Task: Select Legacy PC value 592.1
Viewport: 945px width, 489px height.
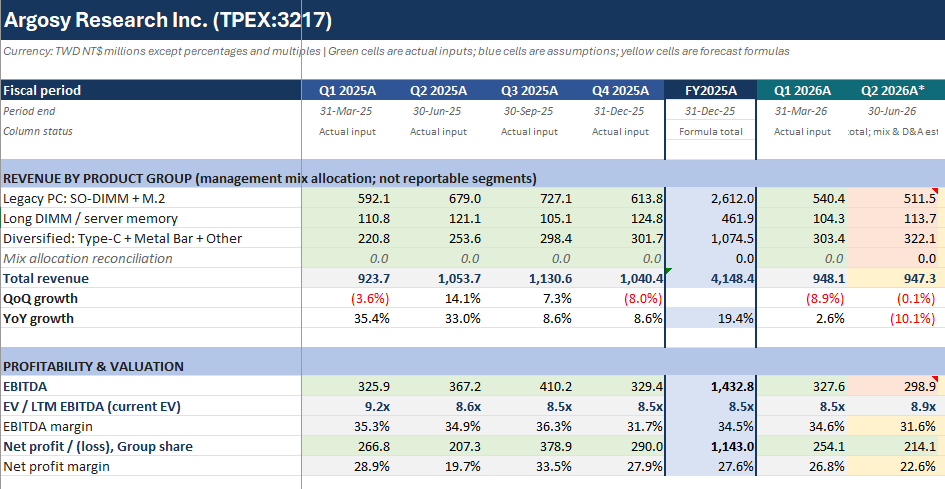Action: coord(347,198)
